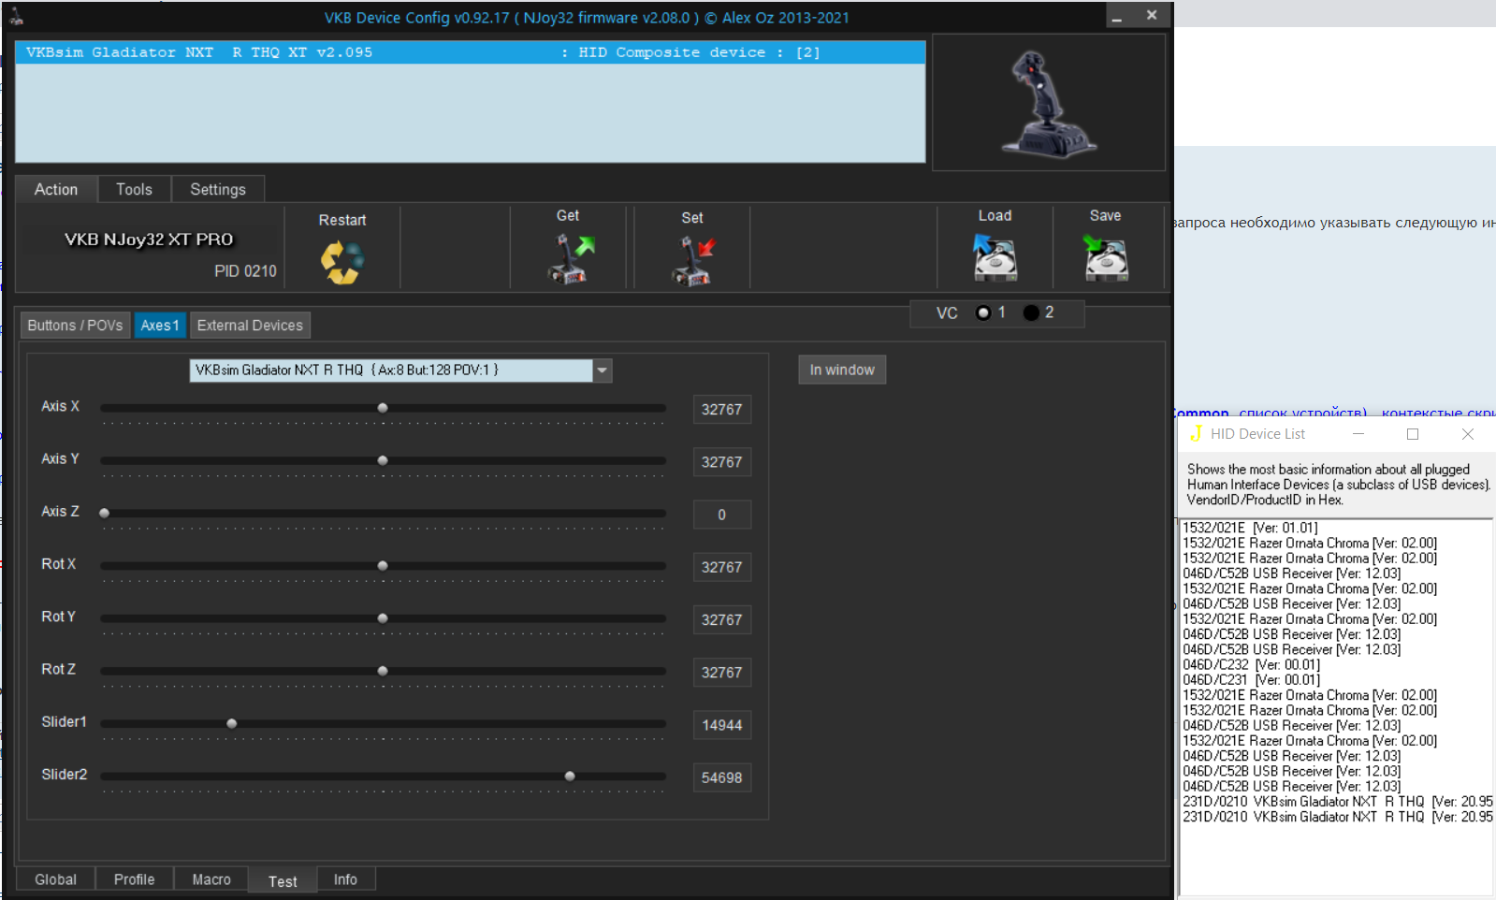Screen dimensions: 1496x900
Task: Click the Axis Z value field 0
Action: tap(722, 514)
